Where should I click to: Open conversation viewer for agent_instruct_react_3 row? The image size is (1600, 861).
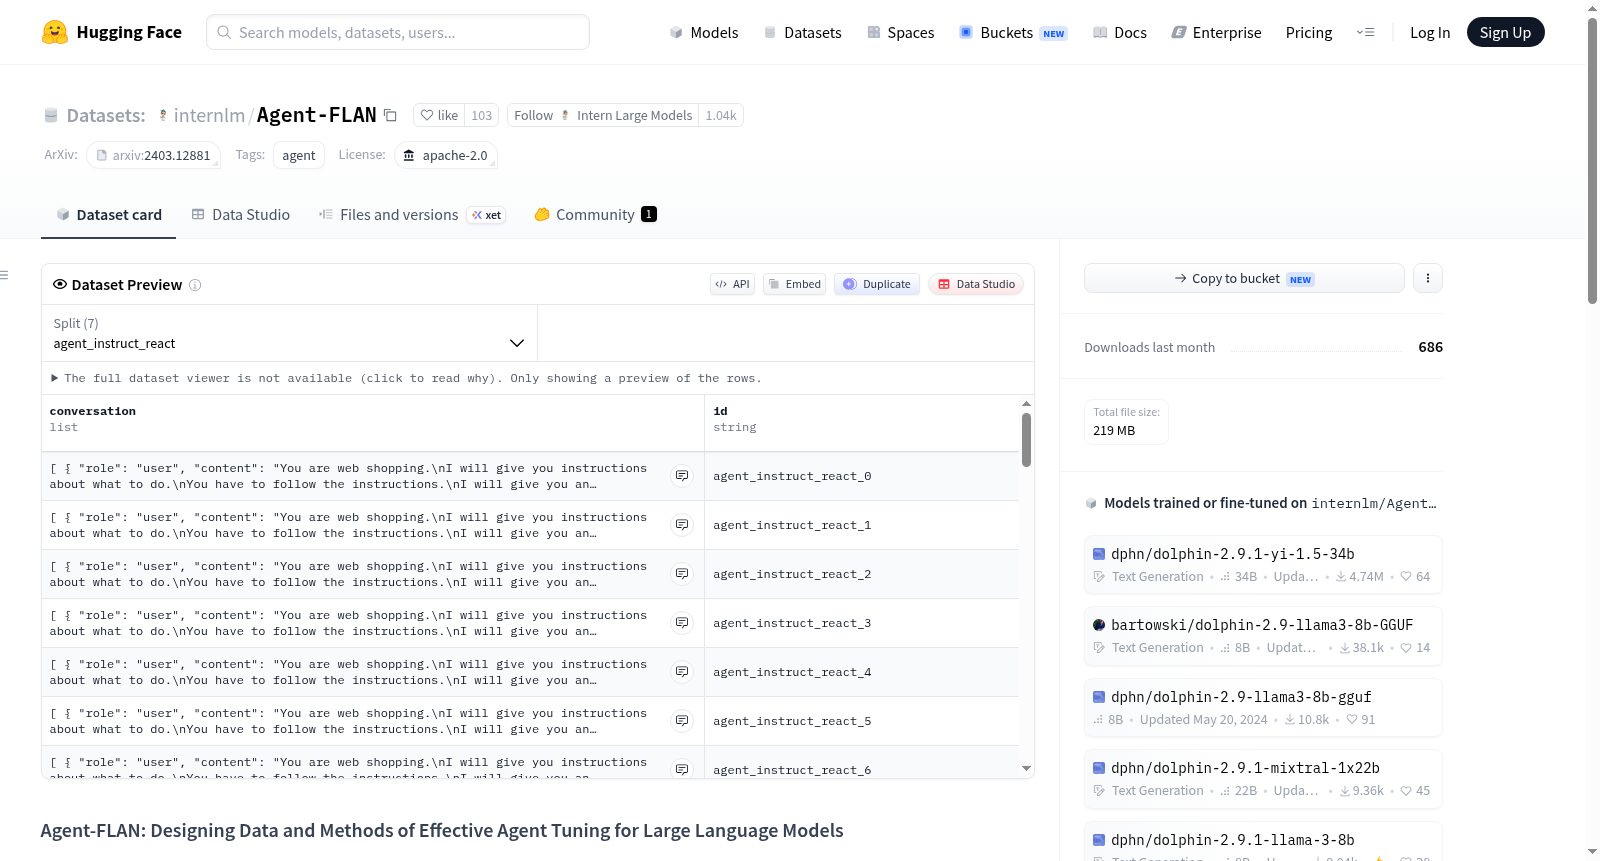(x=682, y=623)
